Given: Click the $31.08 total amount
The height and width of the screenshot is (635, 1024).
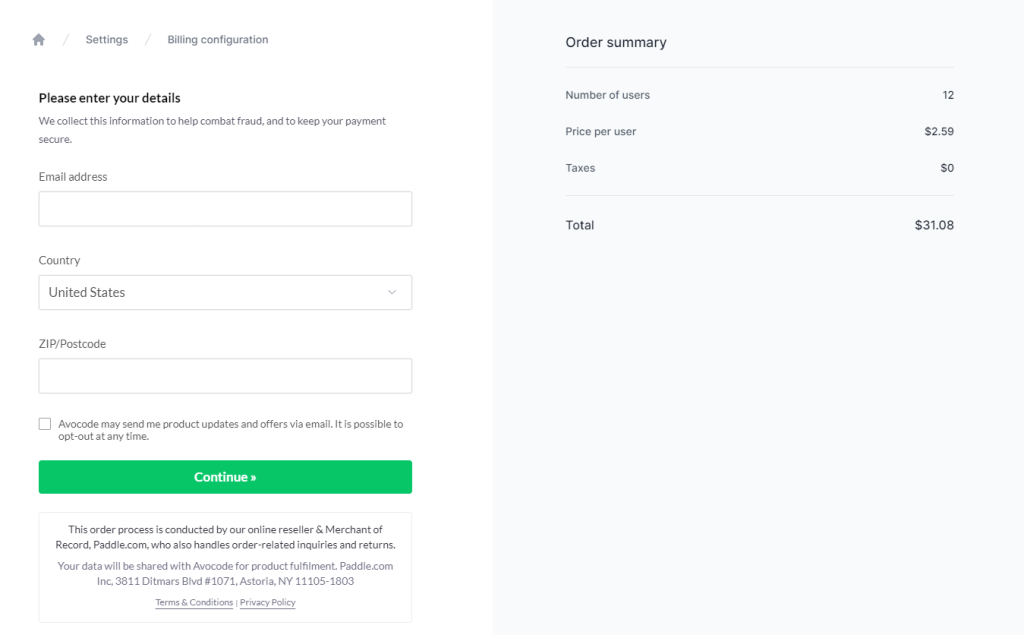Looking at the screenshot, I should point(934,225).
